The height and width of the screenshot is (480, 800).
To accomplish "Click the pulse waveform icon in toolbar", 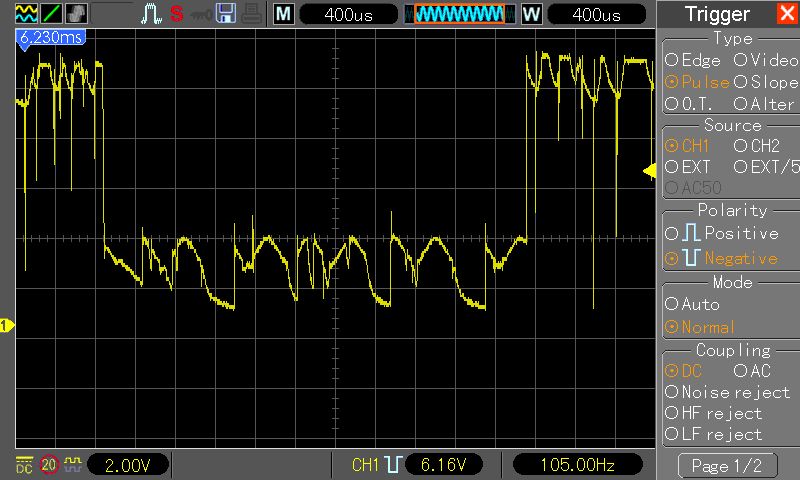I will click(x=151, y=14).
